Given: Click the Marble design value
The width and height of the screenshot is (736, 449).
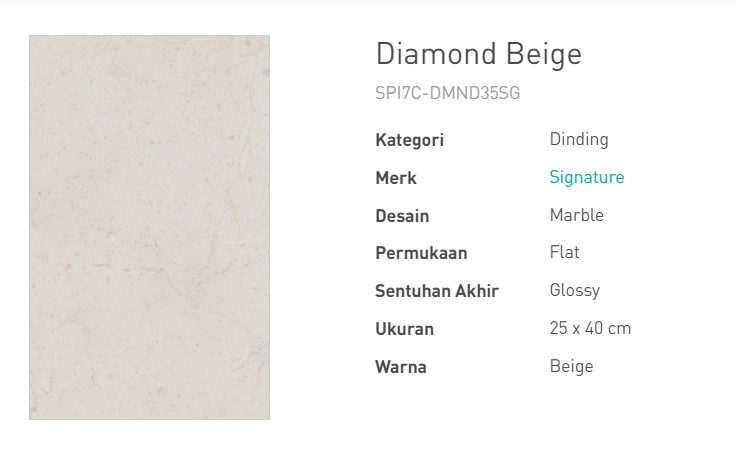Looking at the screenshot, I should coord(576,215).
